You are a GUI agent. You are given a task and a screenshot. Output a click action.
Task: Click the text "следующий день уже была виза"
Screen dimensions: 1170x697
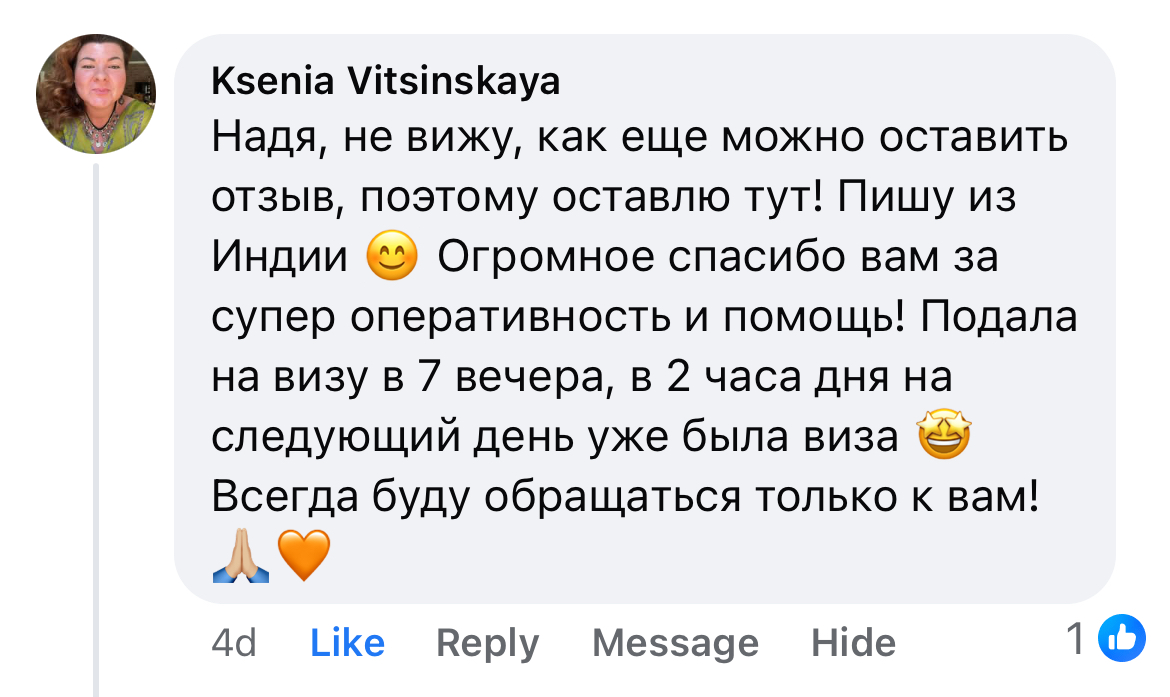click(x=555, y=438)
